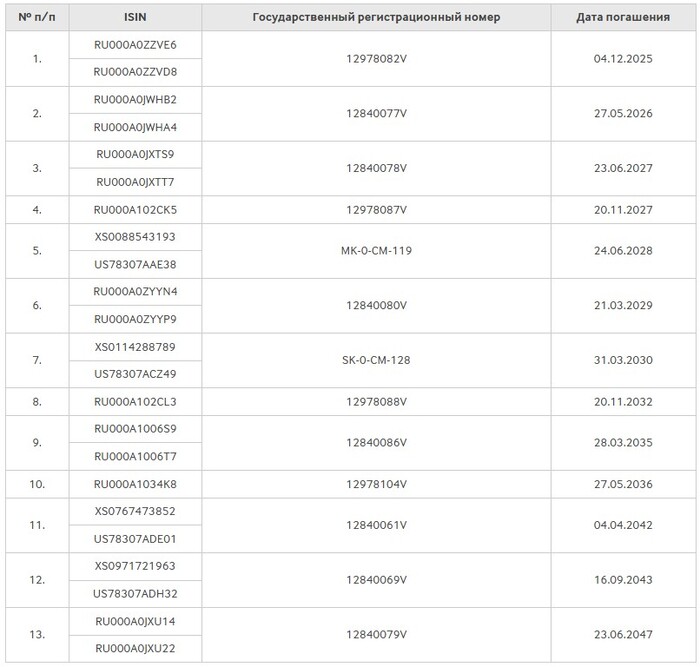Image resolution: width=700 pixels, height=667 pixels.
Task: Select ISIN cell RU000A0ZZVE6
Action: pyautogui.click(x=135, y=45)
